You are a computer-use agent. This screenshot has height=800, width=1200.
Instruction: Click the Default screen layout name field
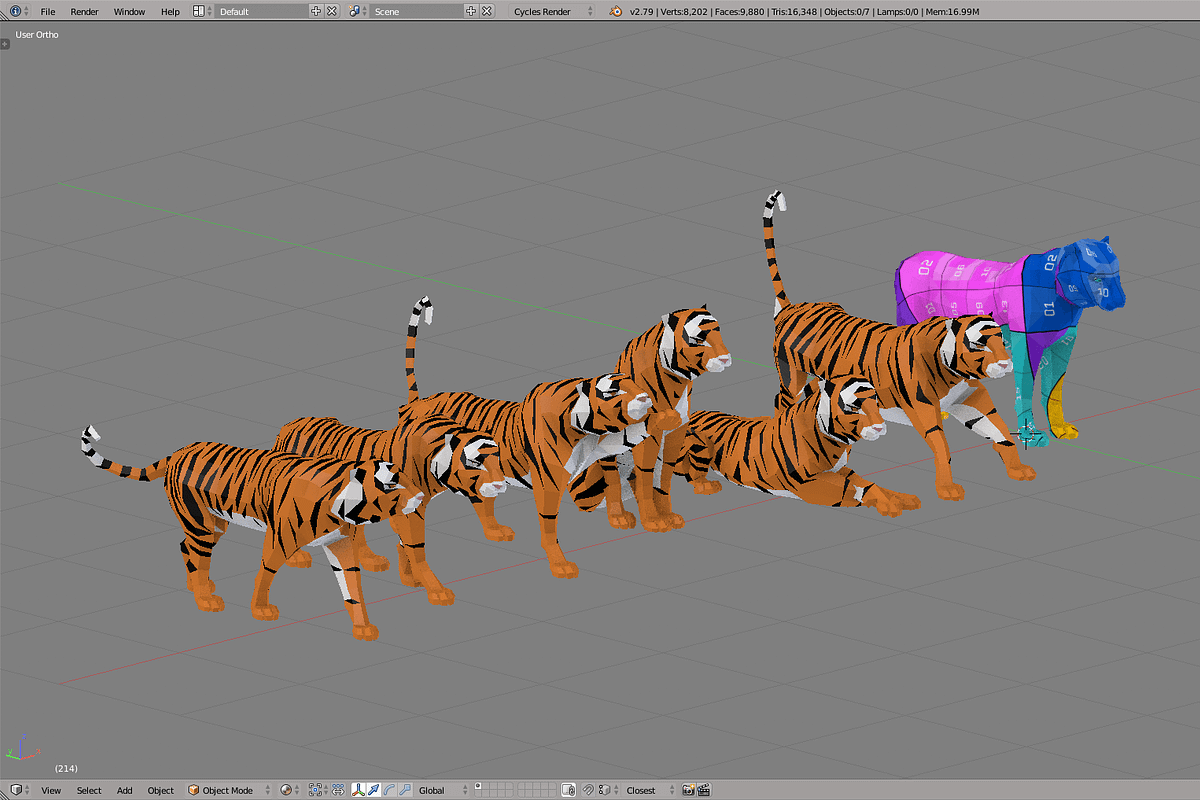coord(262,11)
